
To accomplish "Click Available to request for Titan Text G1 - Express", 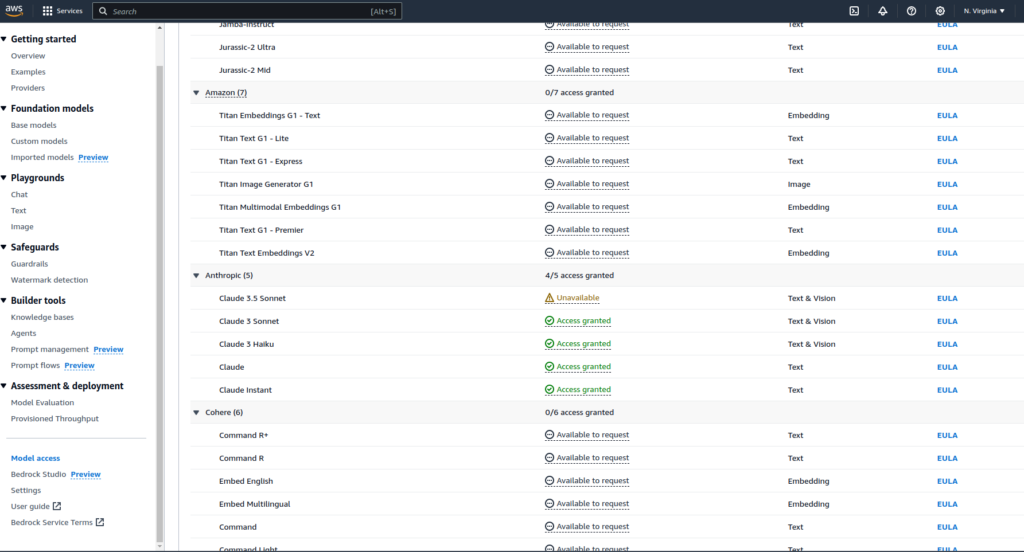I will point(592,161).
